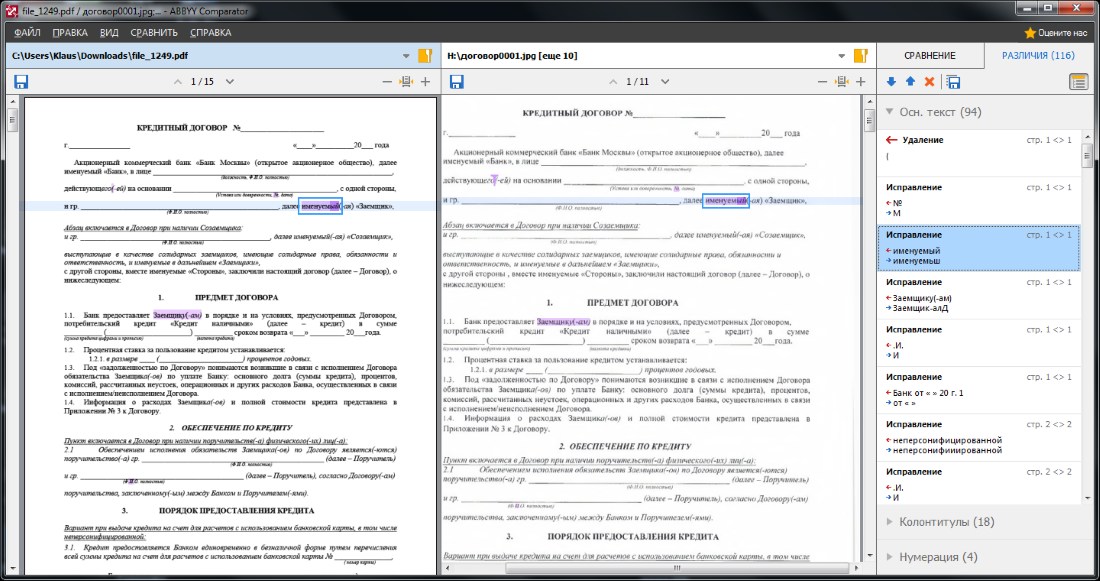This screenshot has height=581, width=1100.
Task: Click highlighted Заемщику(-ам) in the right document
Action: [x=563, y=321]
